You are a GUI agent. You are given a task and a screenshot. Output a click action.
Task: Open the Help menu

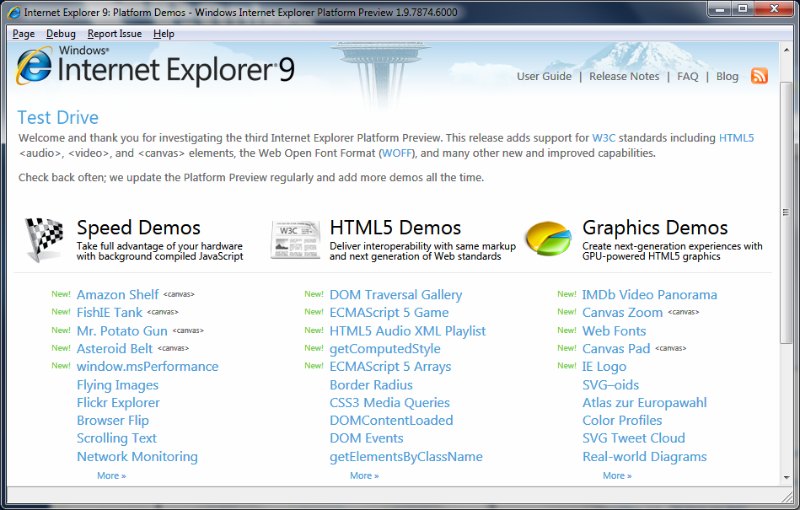pyautogui.click(x=164, y=34)
